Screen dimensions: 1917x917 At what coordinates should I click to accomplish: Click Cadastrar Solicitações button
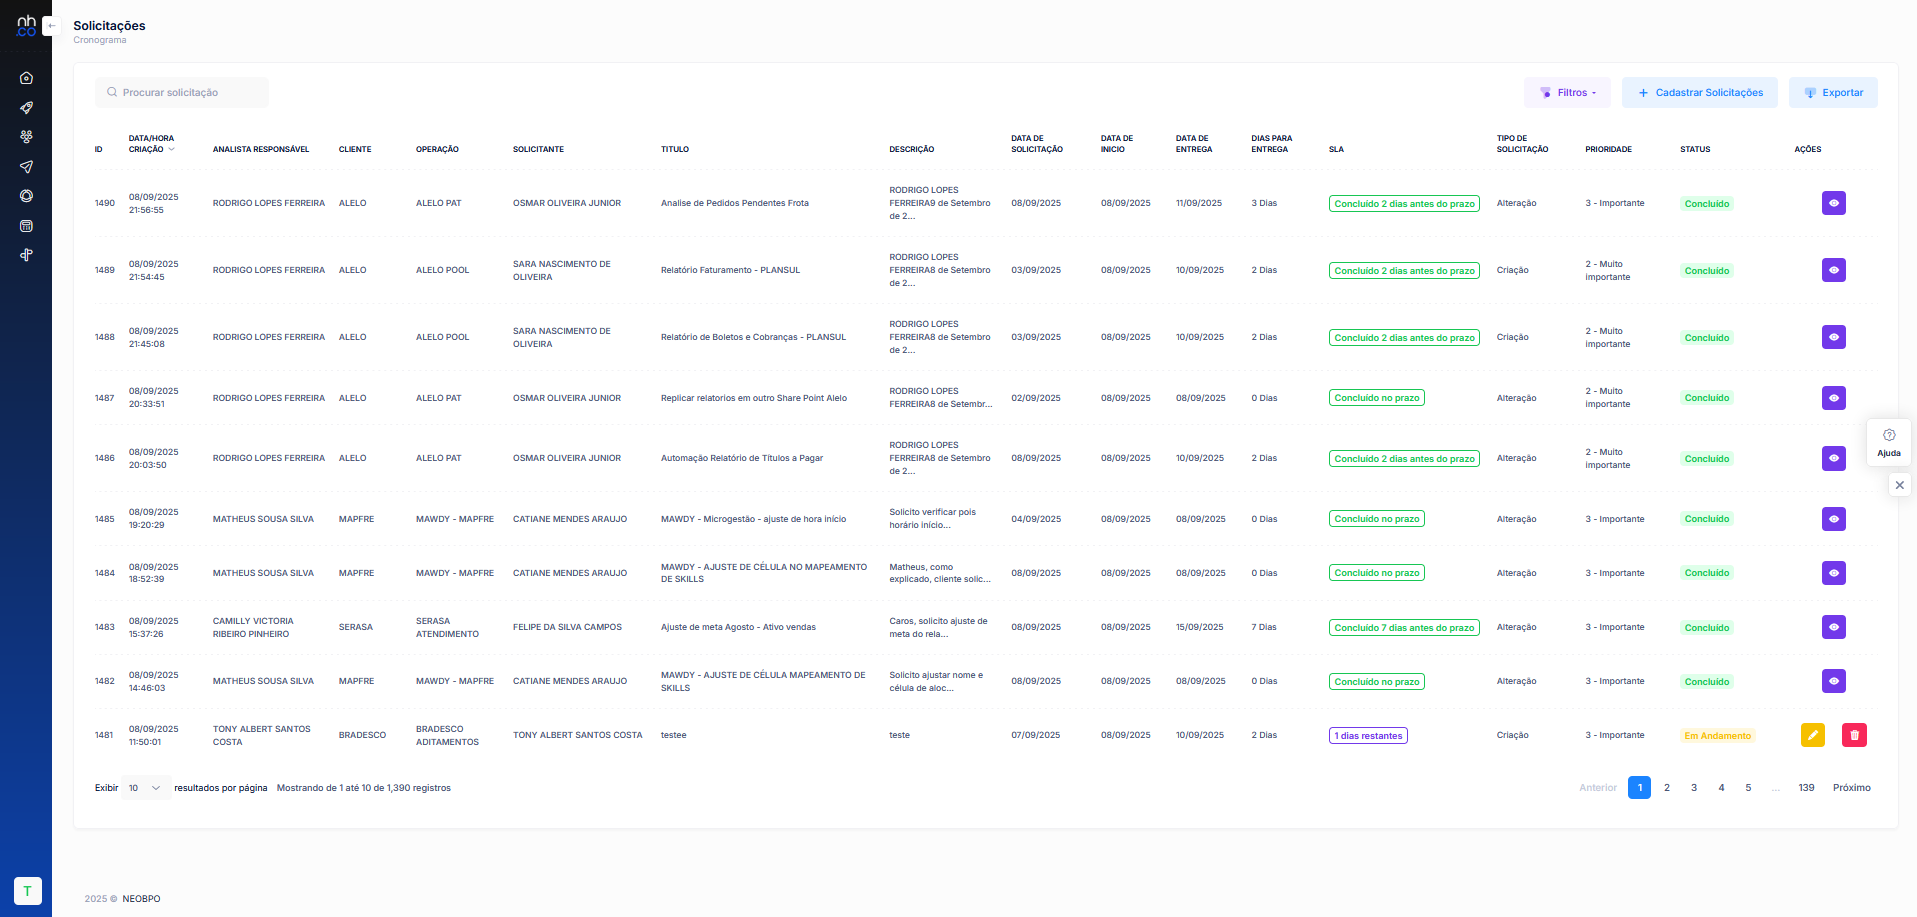tap(1699, 93)
